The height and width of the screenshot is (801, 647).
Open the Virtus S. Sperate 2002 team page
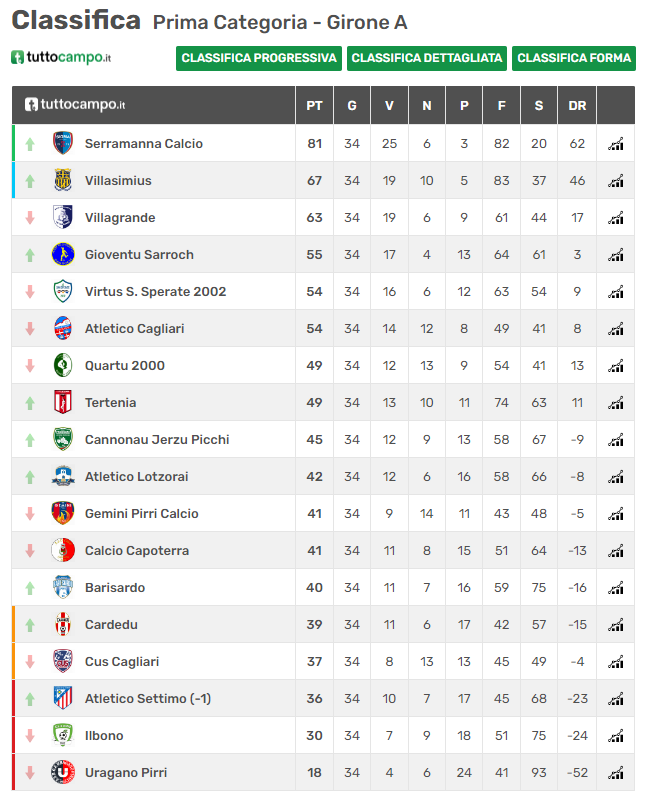pos(155,292)
